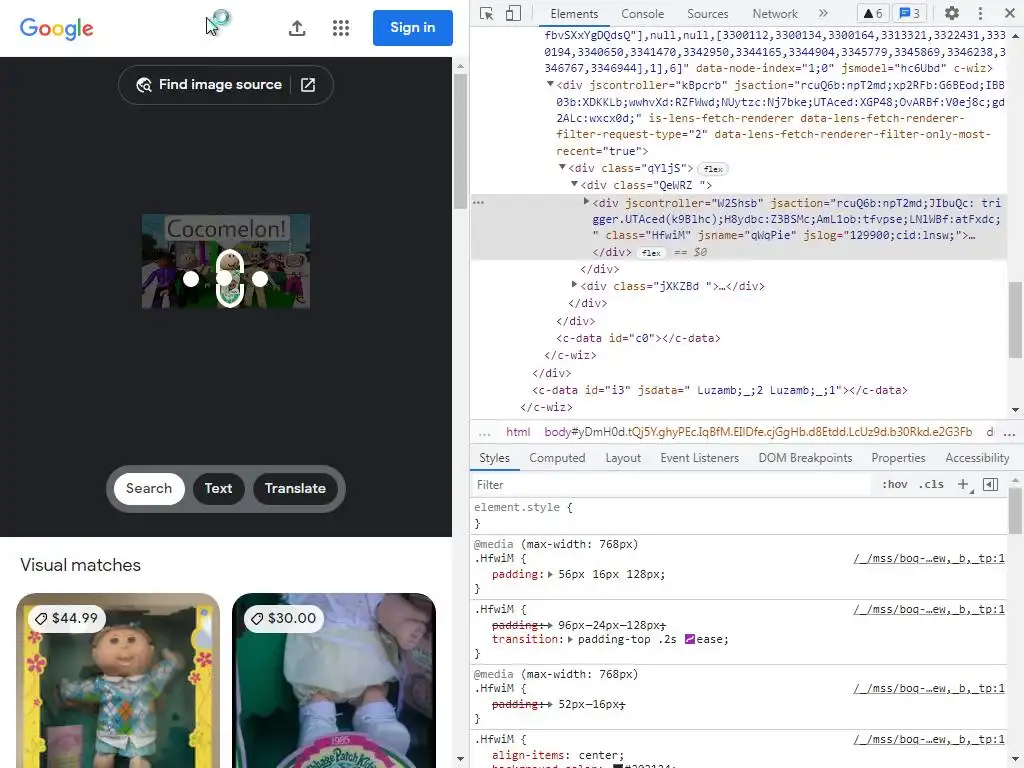Image resolution: width=1024 pixels, height=768 pixels.
Task: Toggle the :hov element state button
Action: (895, 485)
